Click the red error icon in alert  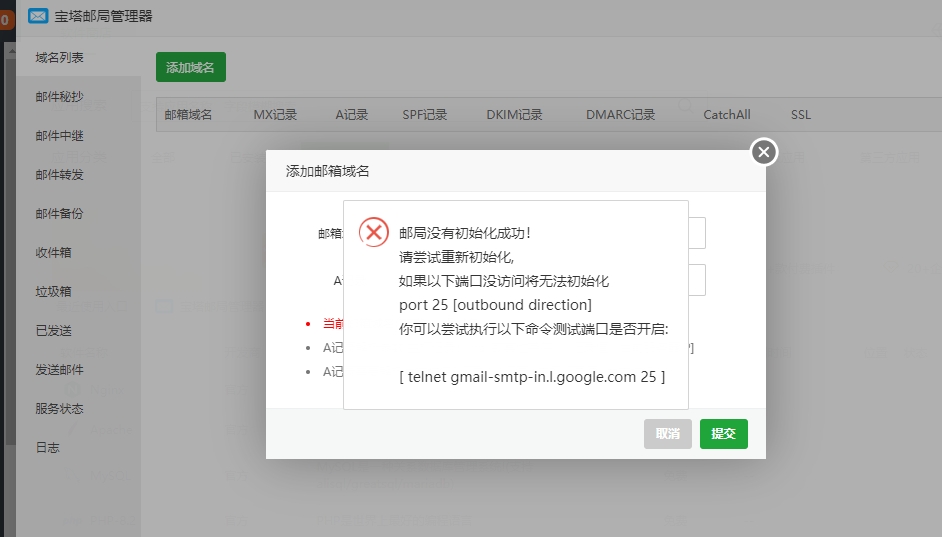click(374, 232)
